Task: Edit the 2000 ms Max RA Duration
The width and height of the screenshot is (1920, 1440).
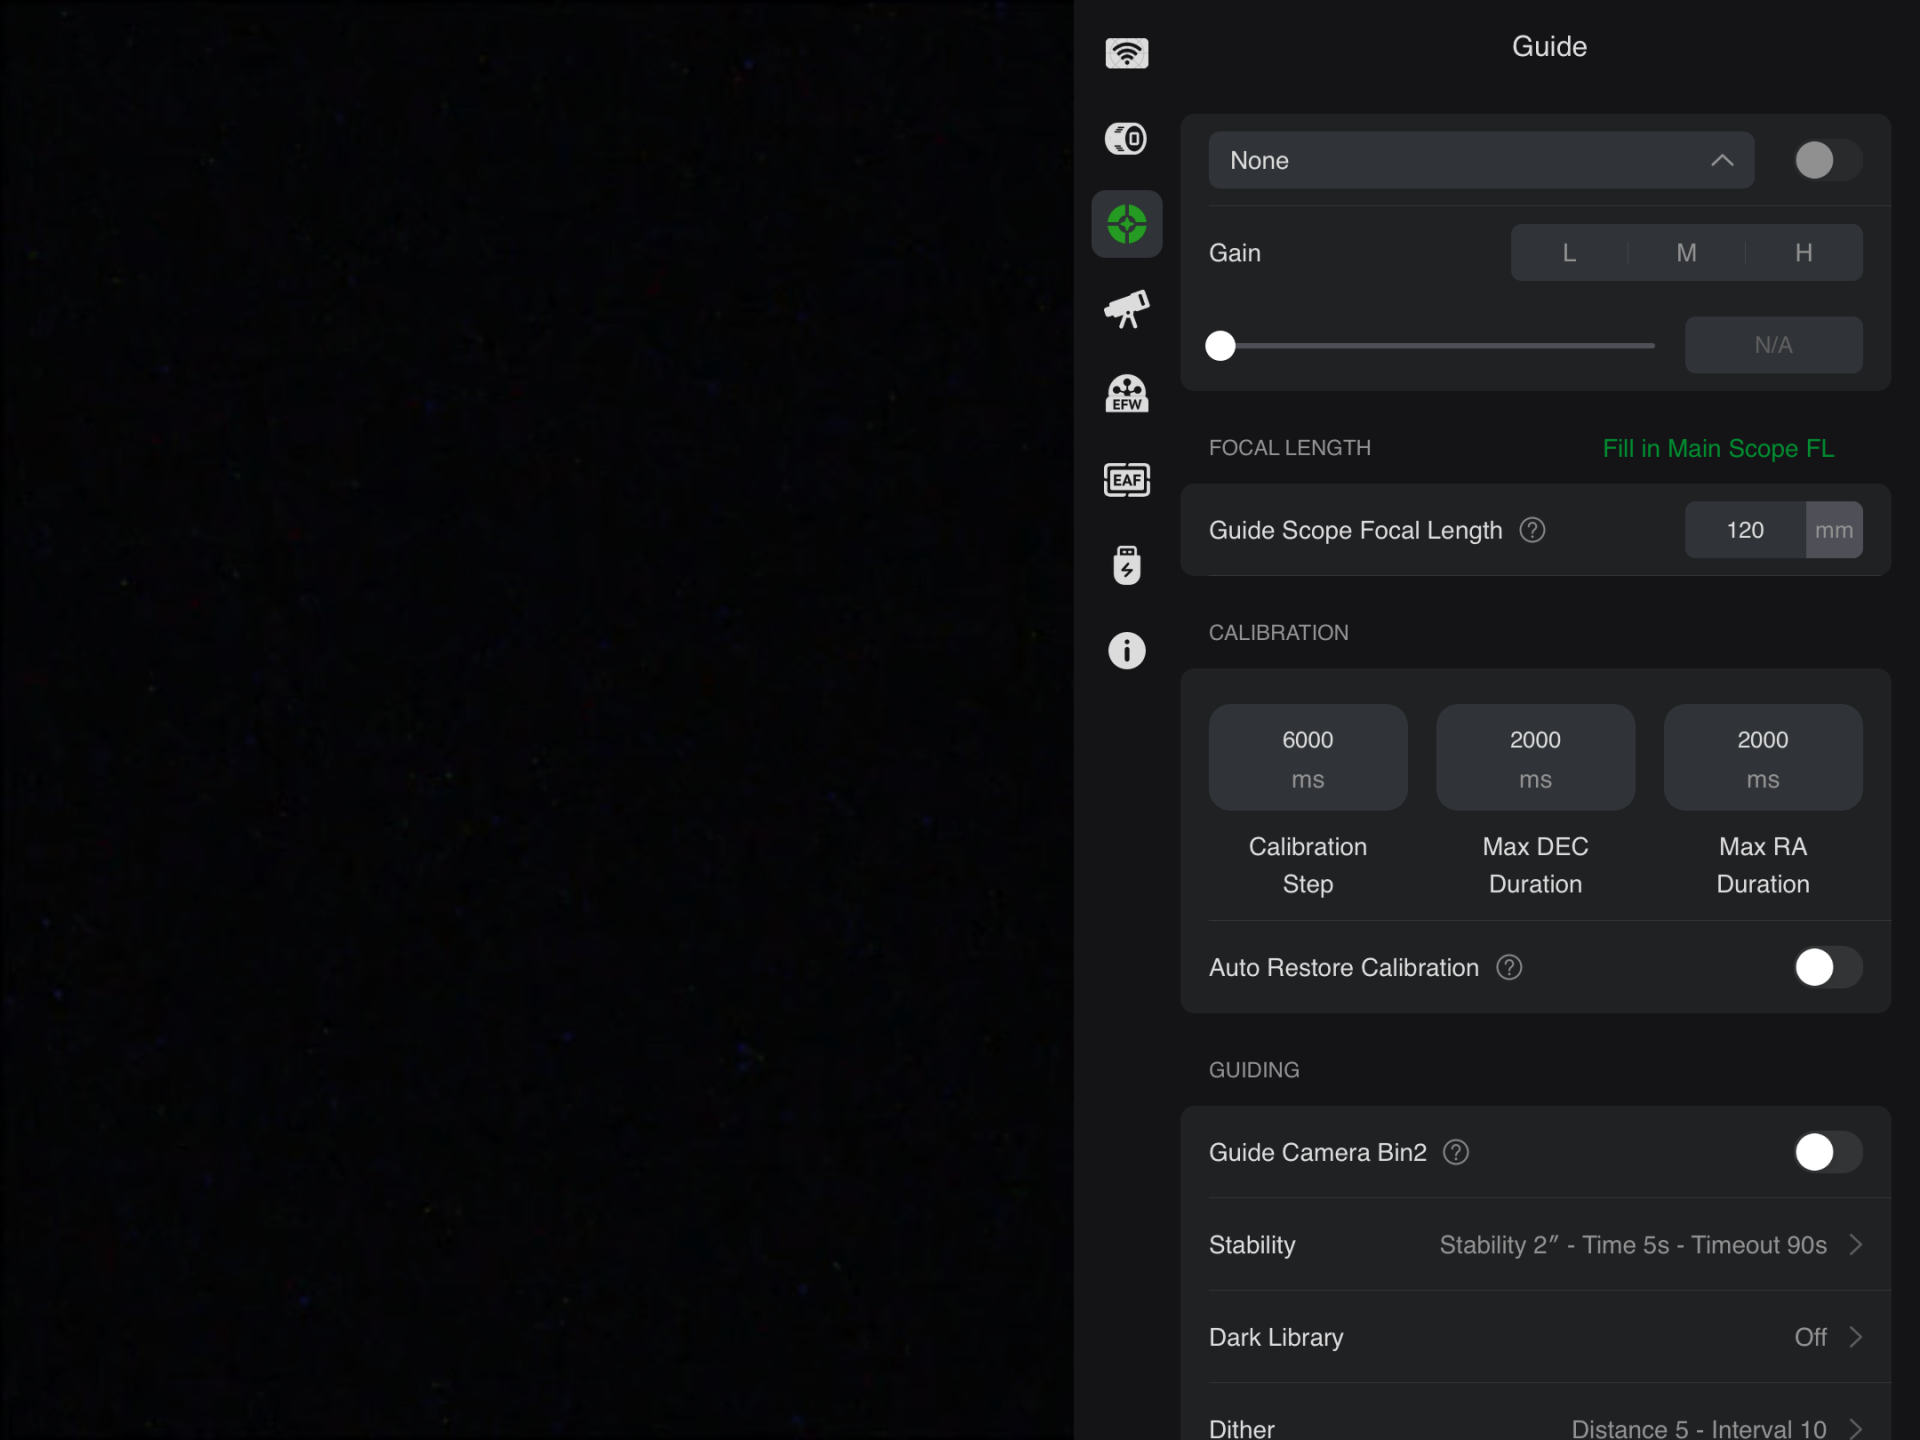Action: (x=1763, y=758)
